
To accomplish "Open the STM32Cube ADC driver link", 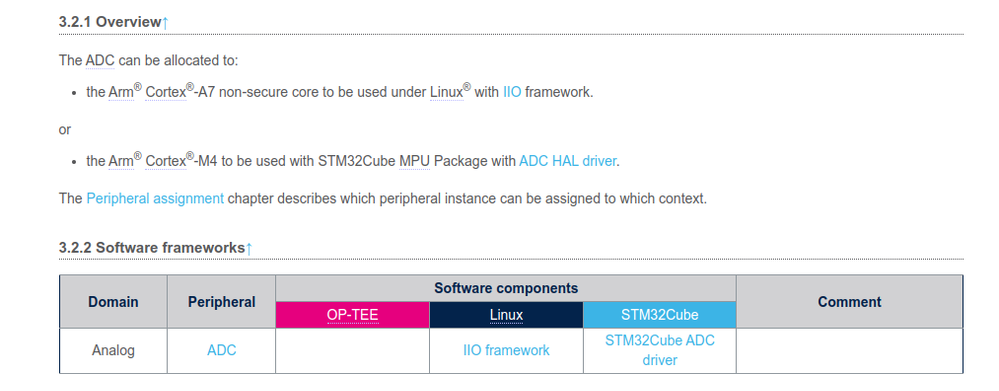I will pos(660,350).
